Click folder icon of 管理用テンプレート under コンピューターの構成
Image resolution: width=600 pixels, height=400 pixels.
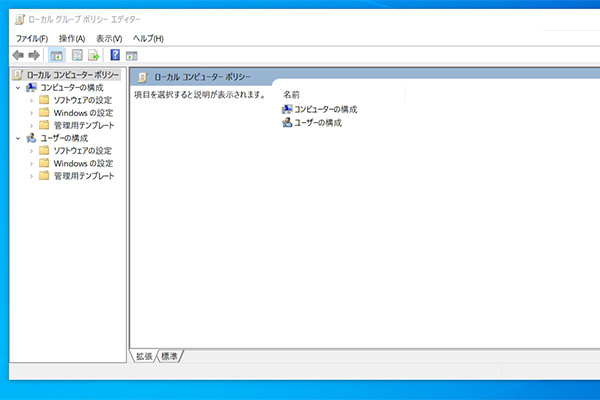[44, 125]
